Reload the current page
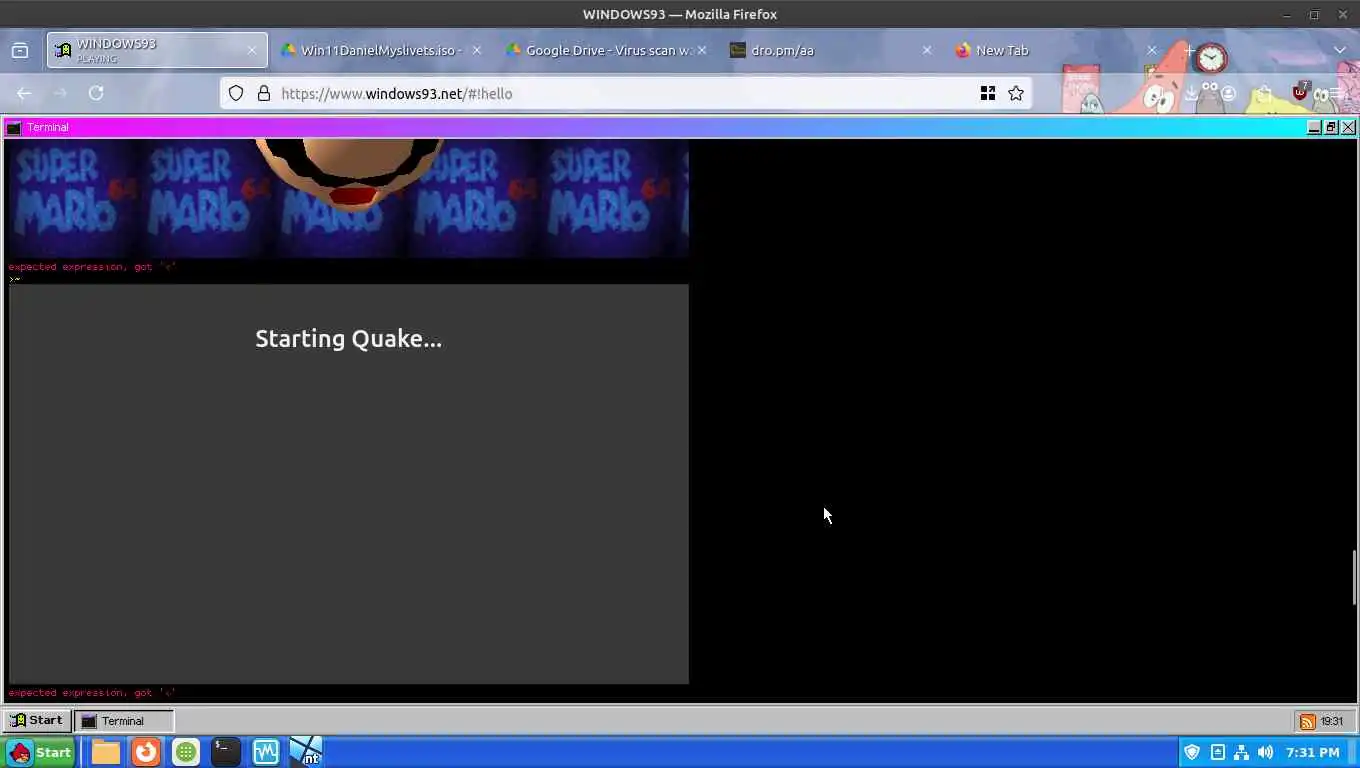The height and width of the screenshot is (768, 1360). click(x=96, y=93)
